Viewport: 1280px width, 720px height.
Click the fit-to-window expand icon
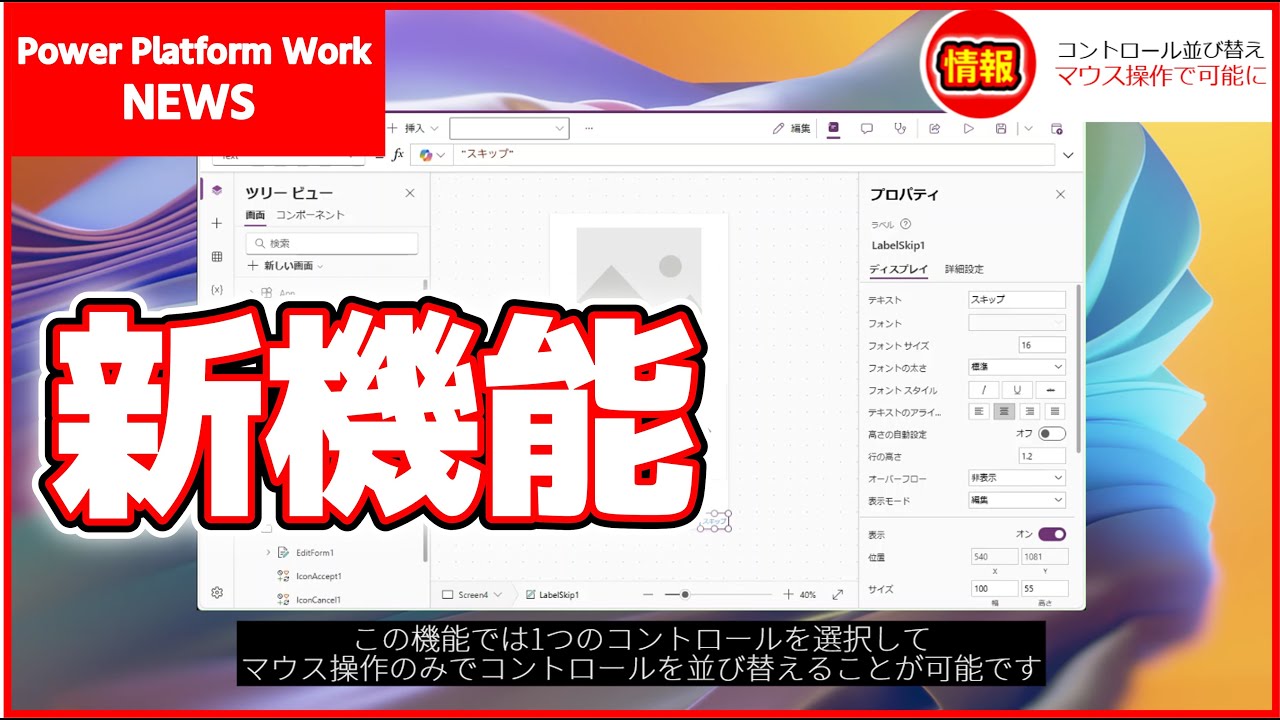837,594
